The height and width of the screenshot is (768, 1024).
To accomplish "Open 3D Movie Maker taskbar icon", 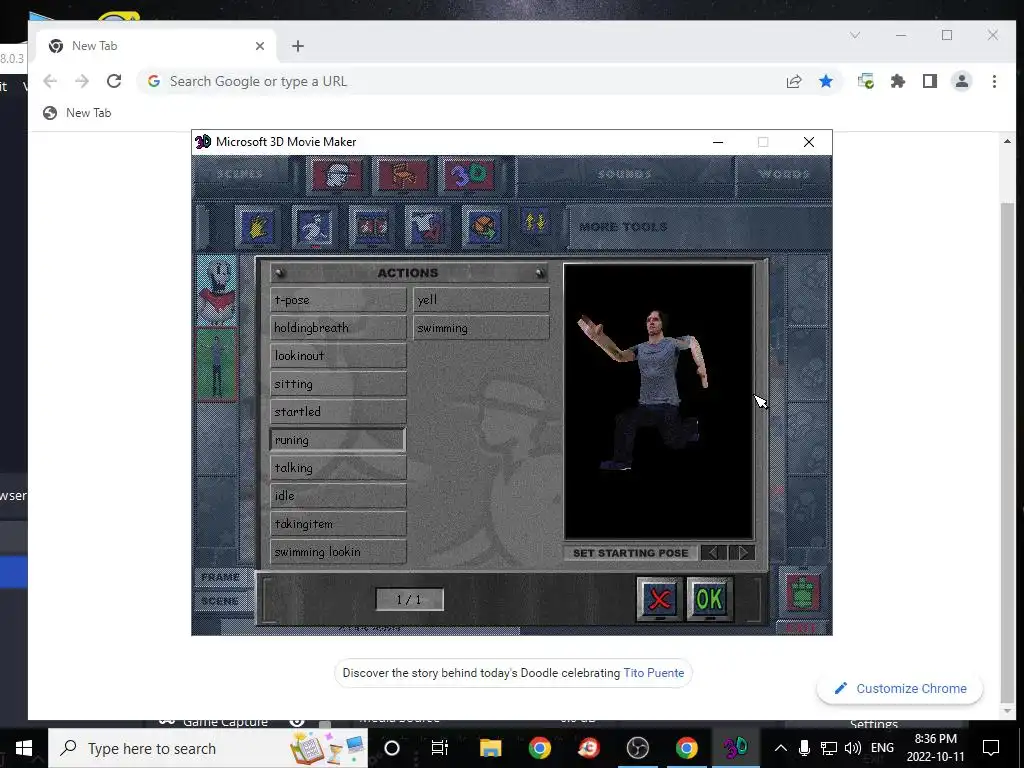I will (x=735, y=748).
